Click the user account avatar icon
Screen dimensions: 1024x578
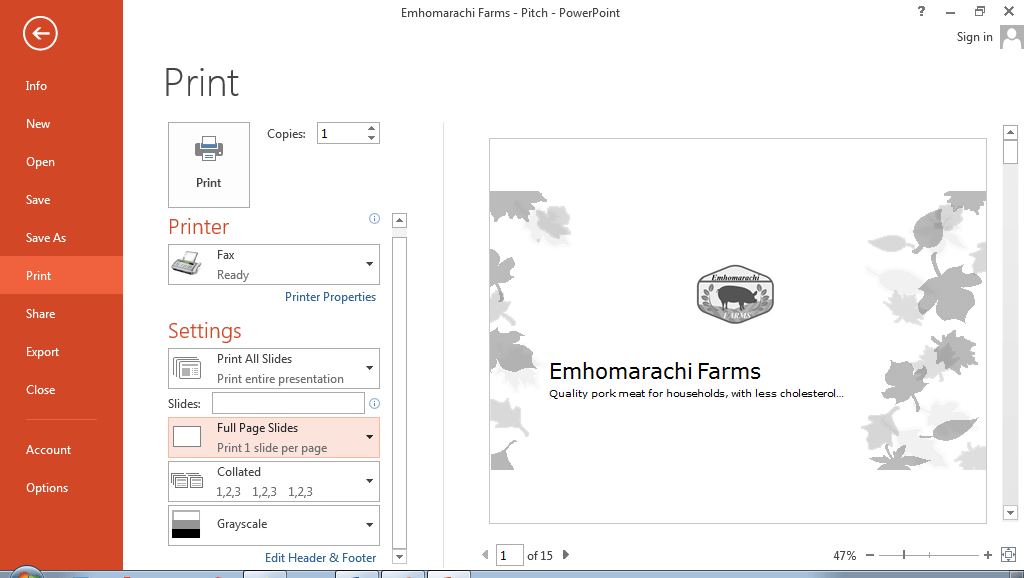click(x=1012, y=37)
